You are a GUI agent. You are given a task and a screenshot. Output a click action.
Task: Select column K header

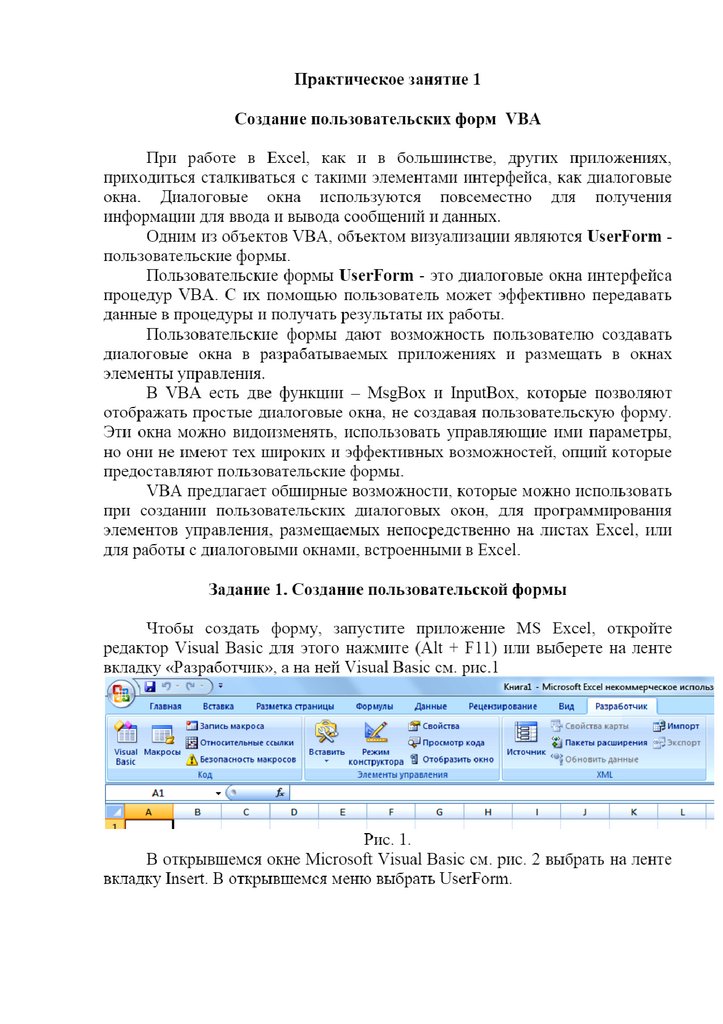pyautogui.click(x=634, y=812)
